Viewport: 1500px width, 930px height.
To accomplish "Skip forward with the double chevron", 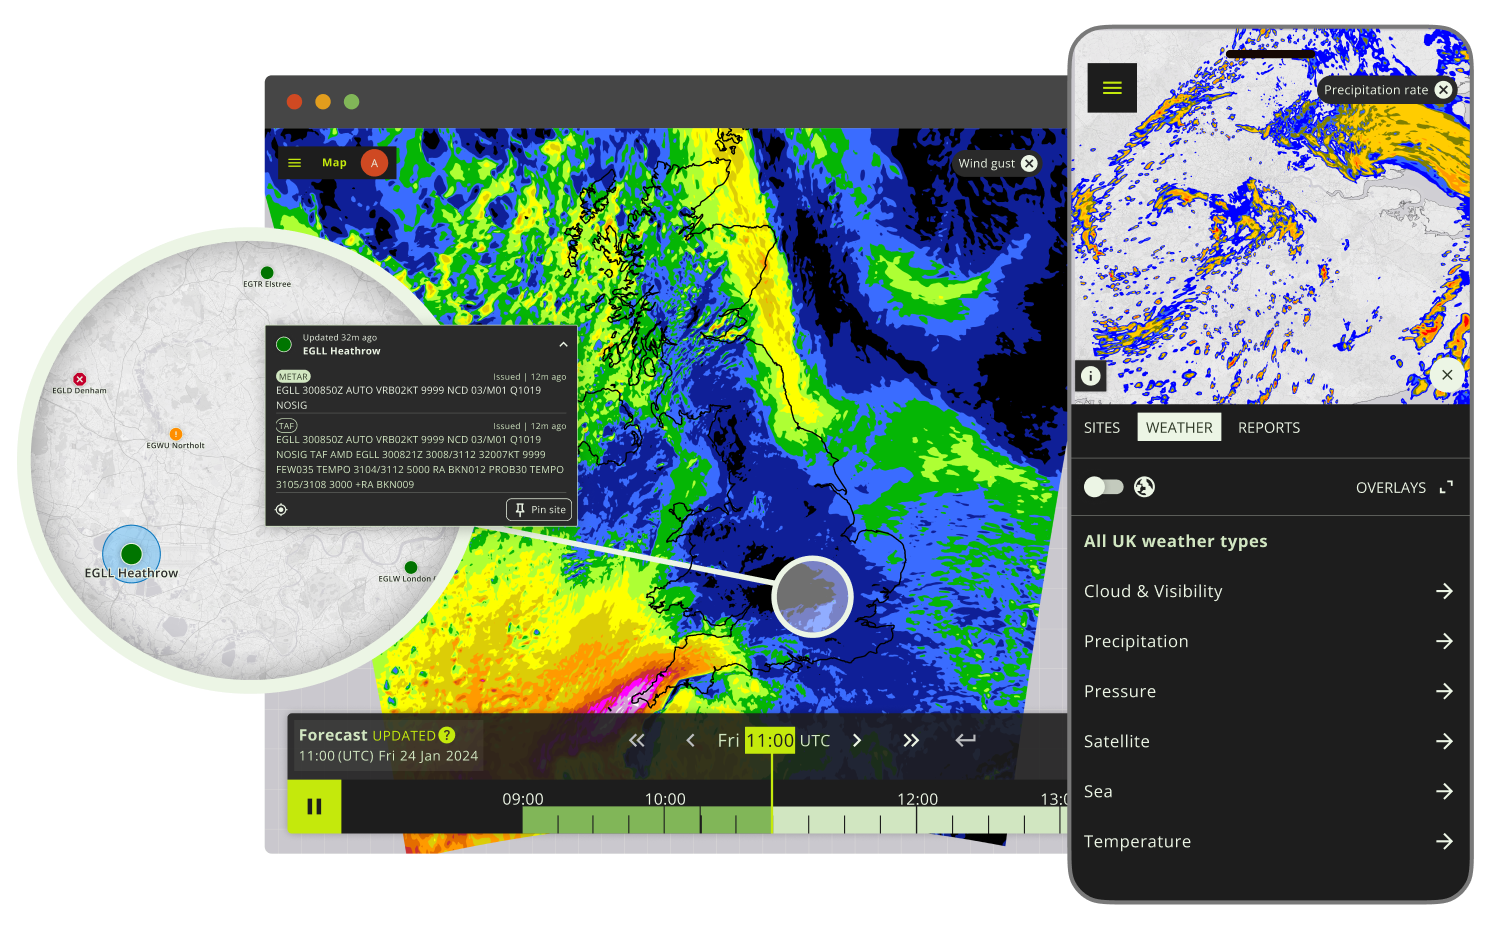I will (x=911, y=740).
